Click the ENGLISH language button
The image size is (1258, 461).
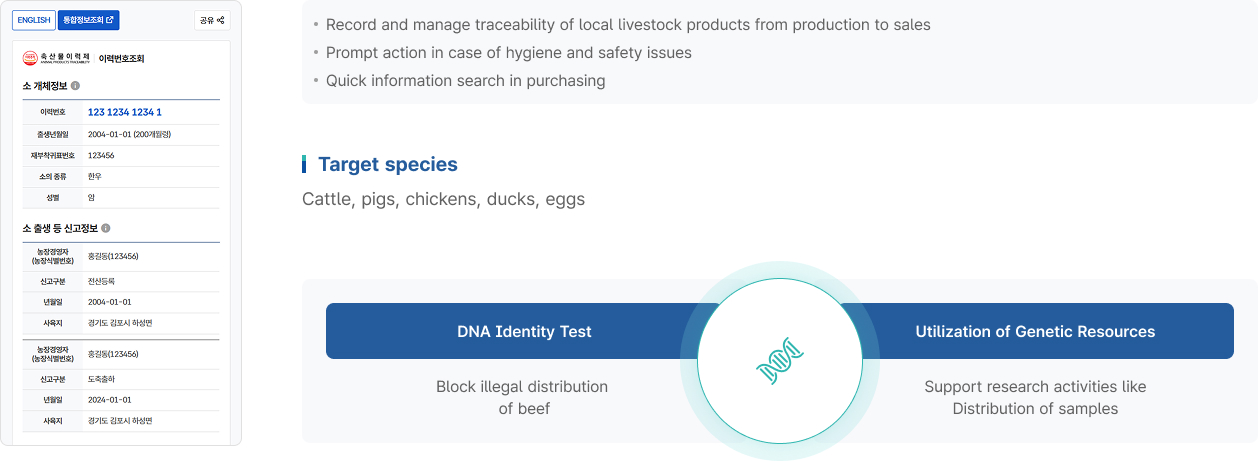pyautogui.click(x=33, y=20)
